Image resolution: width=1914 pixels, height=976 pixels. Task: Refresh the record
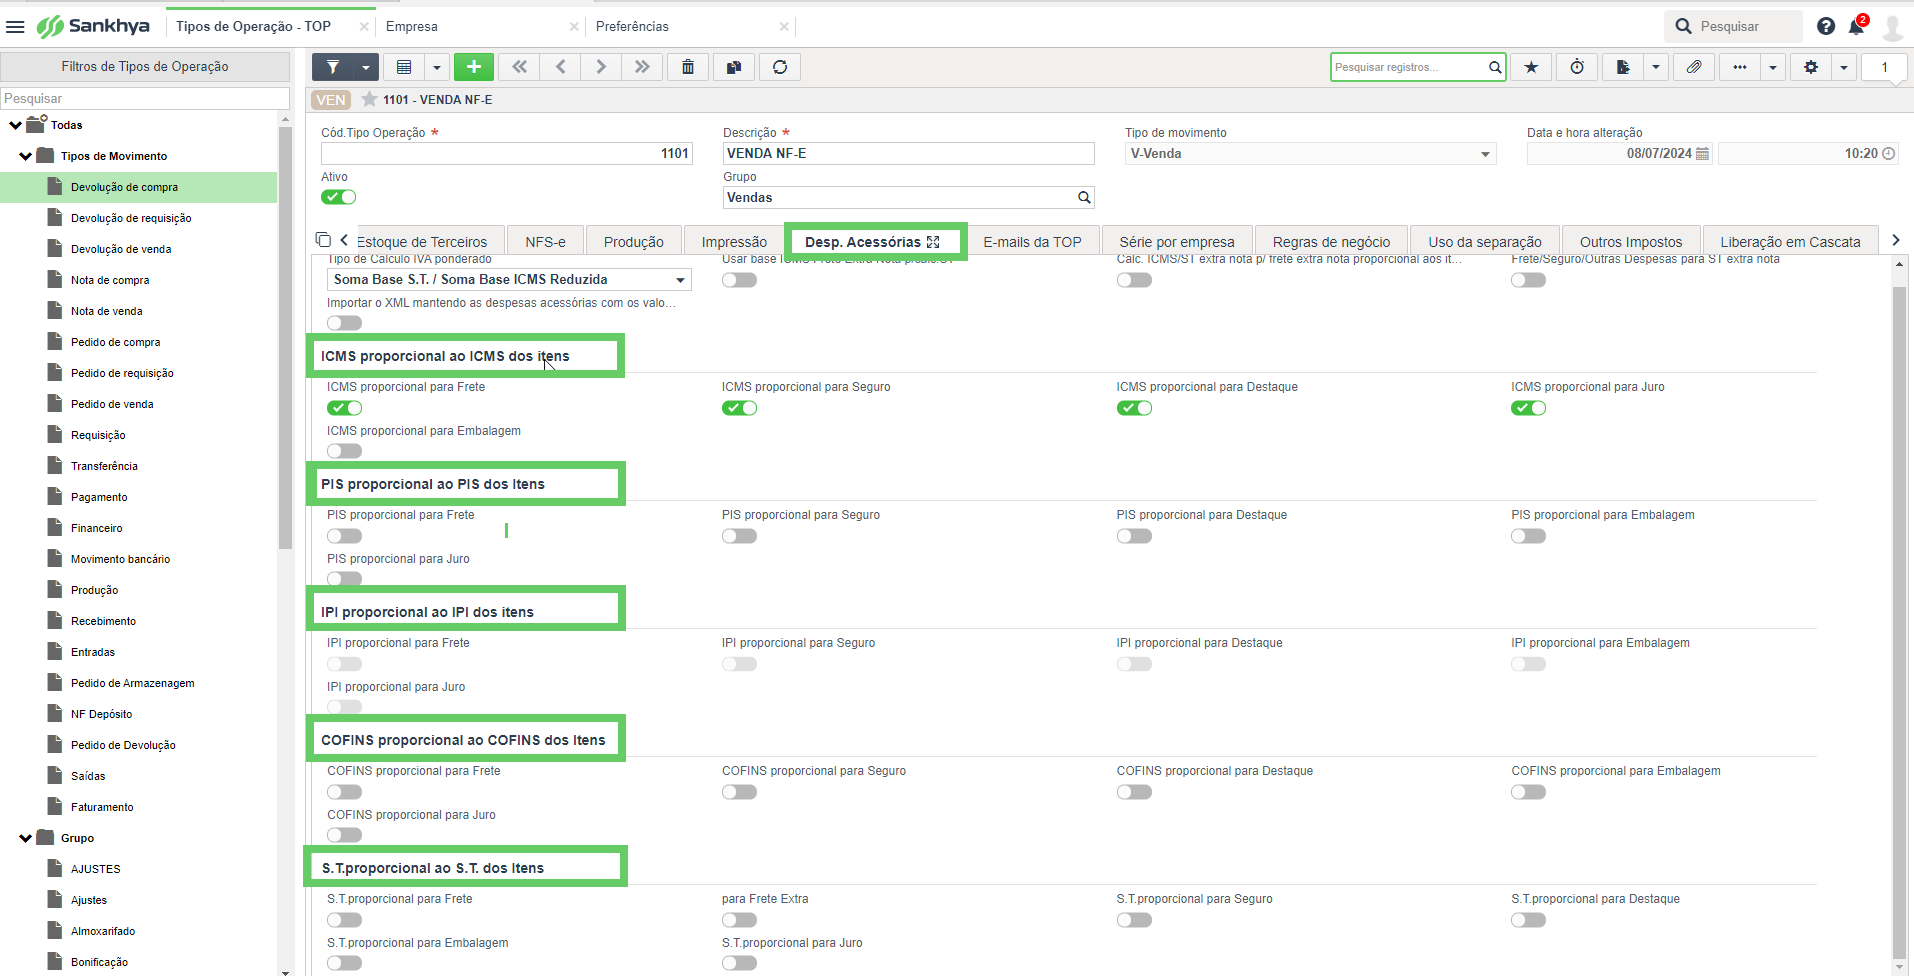click(780, 67)
